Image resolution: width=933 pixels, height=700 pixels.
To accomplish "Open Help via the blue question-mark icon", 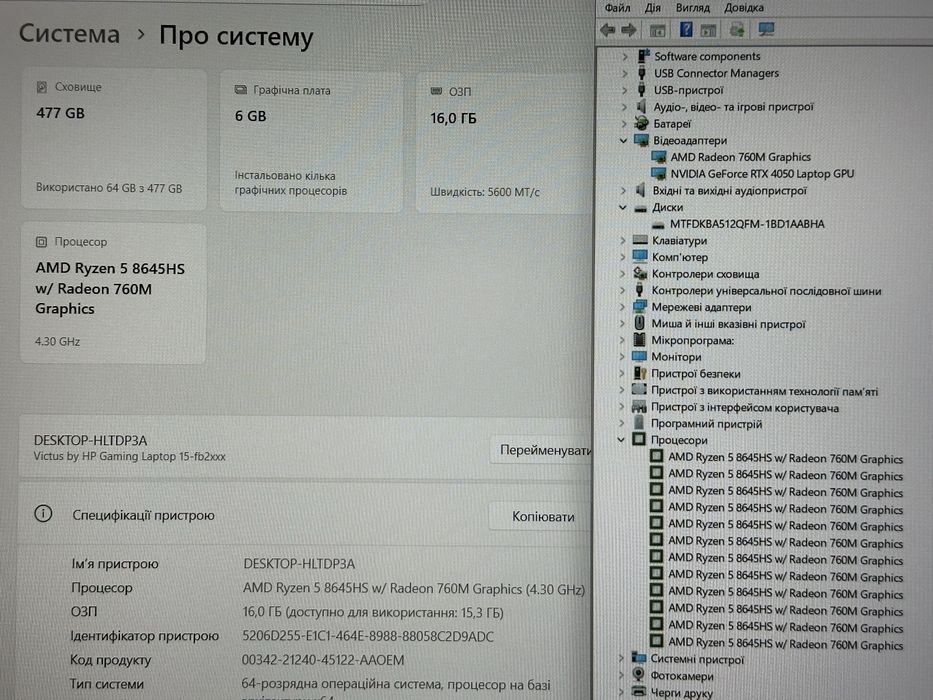I will [x=685, y=29].
